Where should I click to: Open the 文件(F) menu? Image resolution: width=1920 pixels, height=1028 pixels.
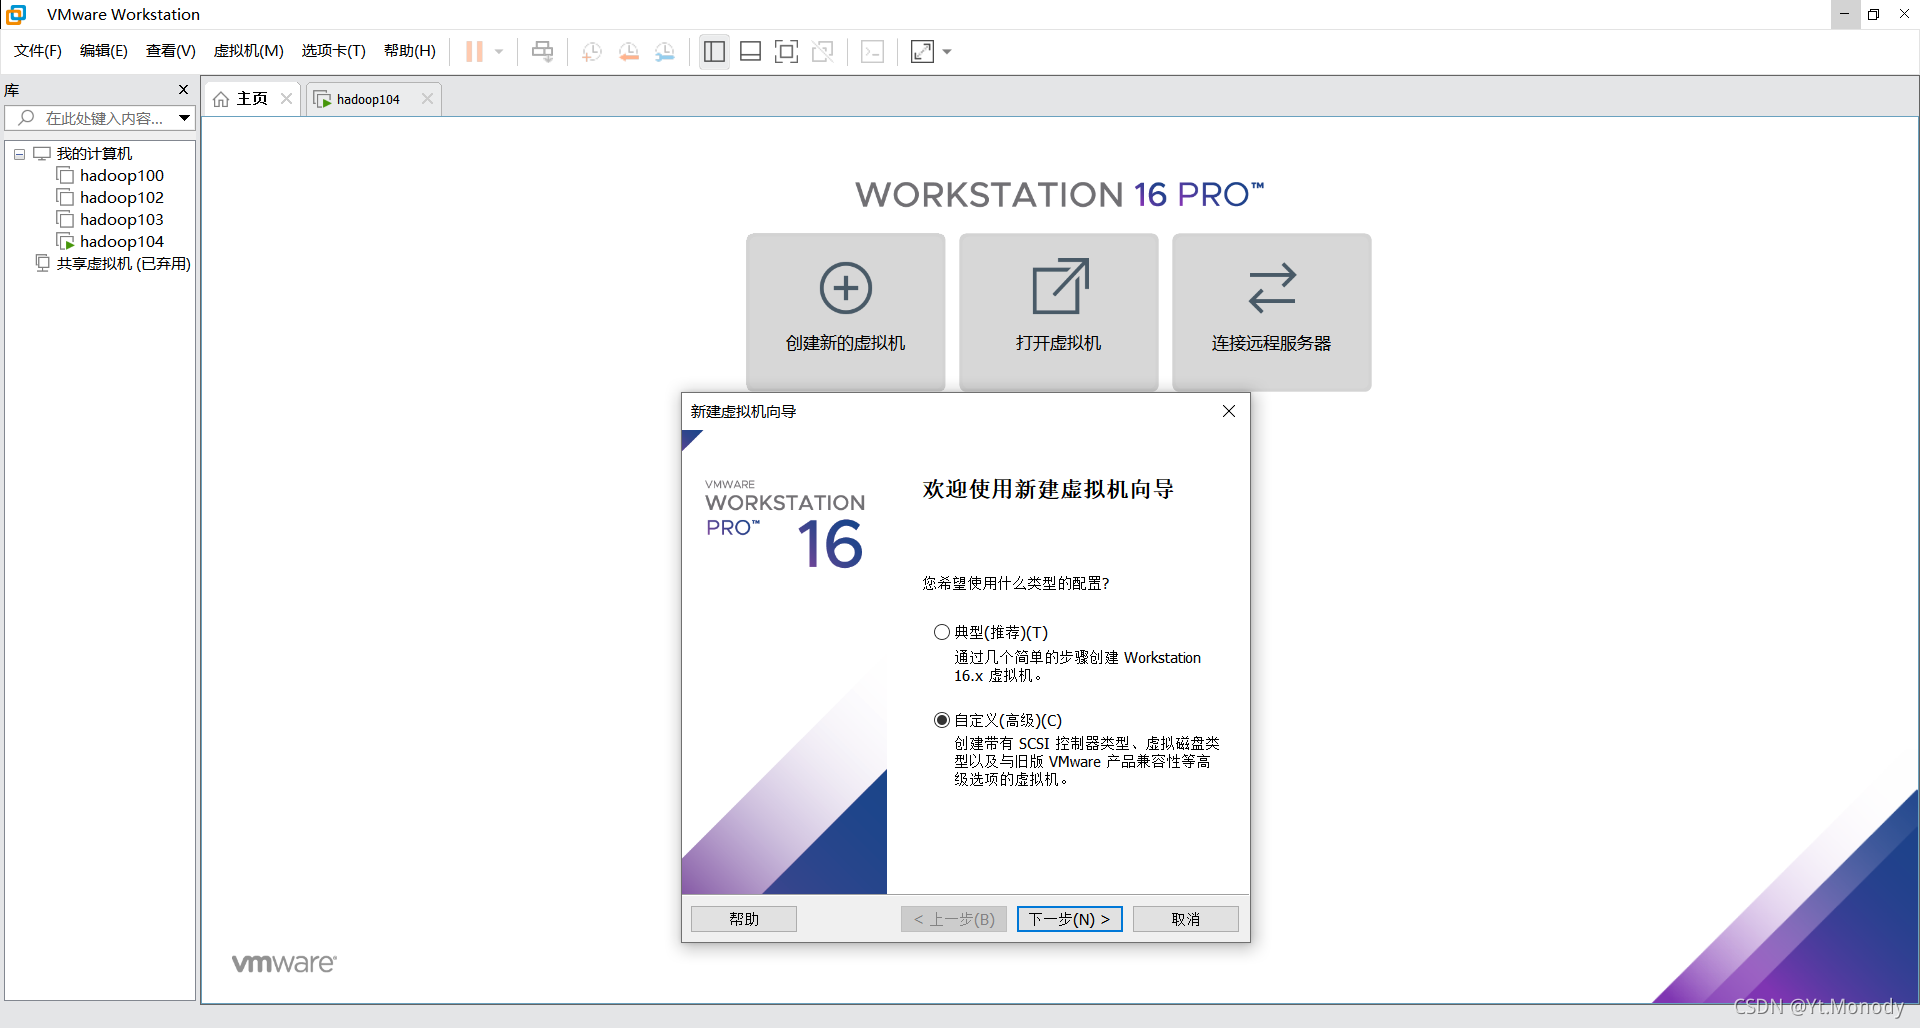click(38, 51)
